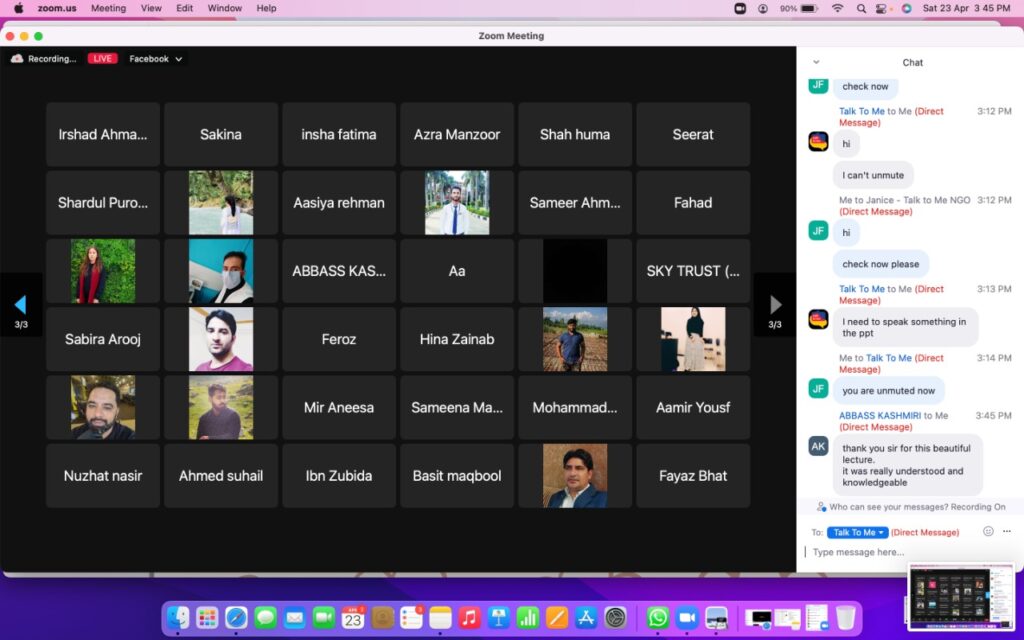Image resolution: width=1024 pixels, height=640 pixels.
Task: Click the Who can see your messages icon
Action: 821,507
